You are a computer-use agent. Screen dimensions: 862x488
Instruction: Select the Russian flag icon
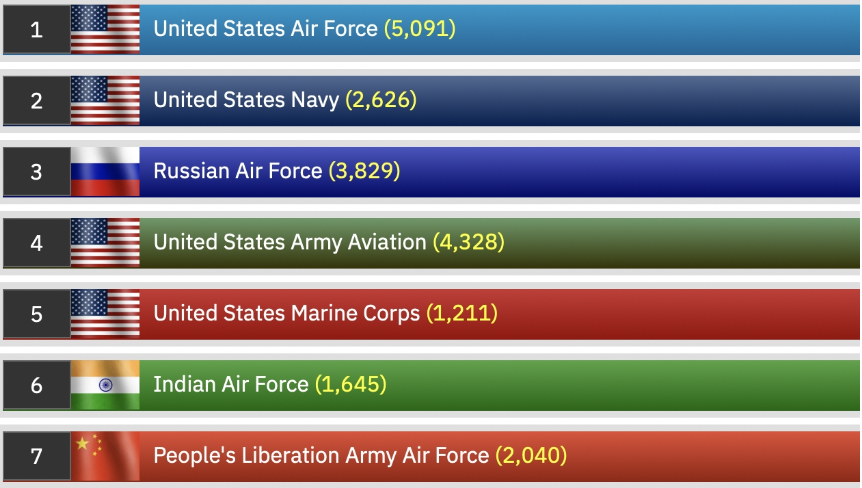[105, 171]
